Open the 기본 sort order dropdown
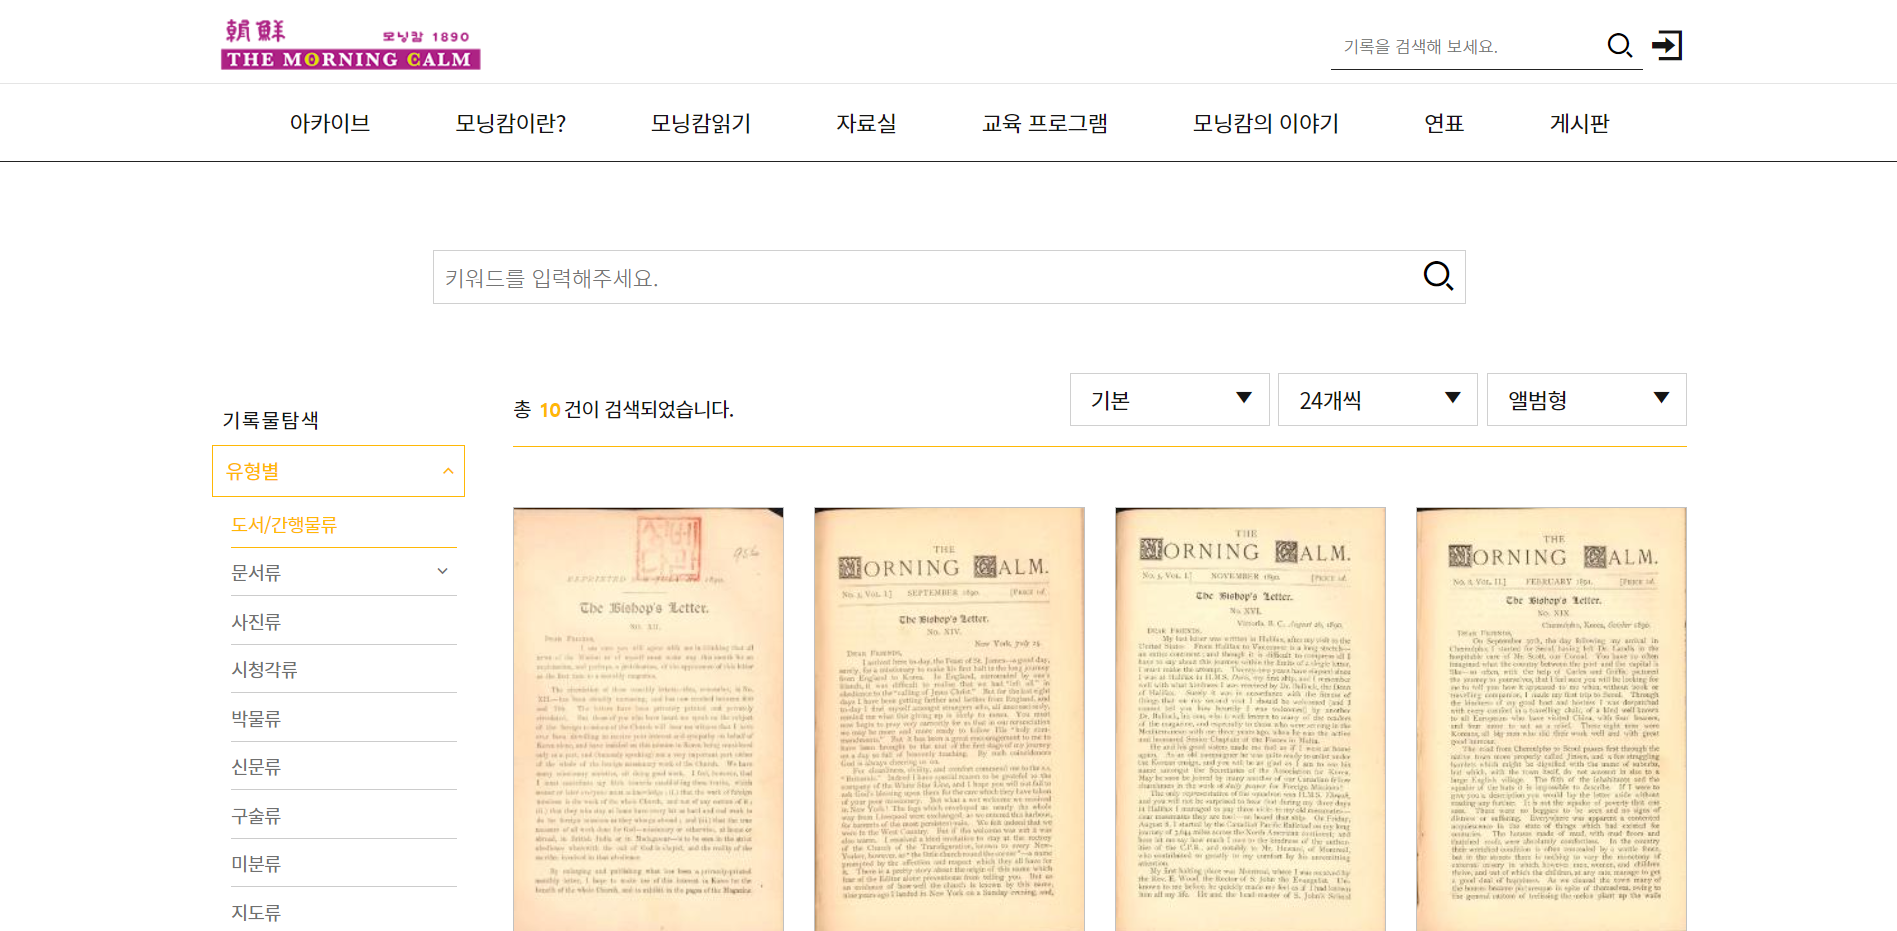Viewport: 1897px width, 931px height. click(x=1169, y=400)
